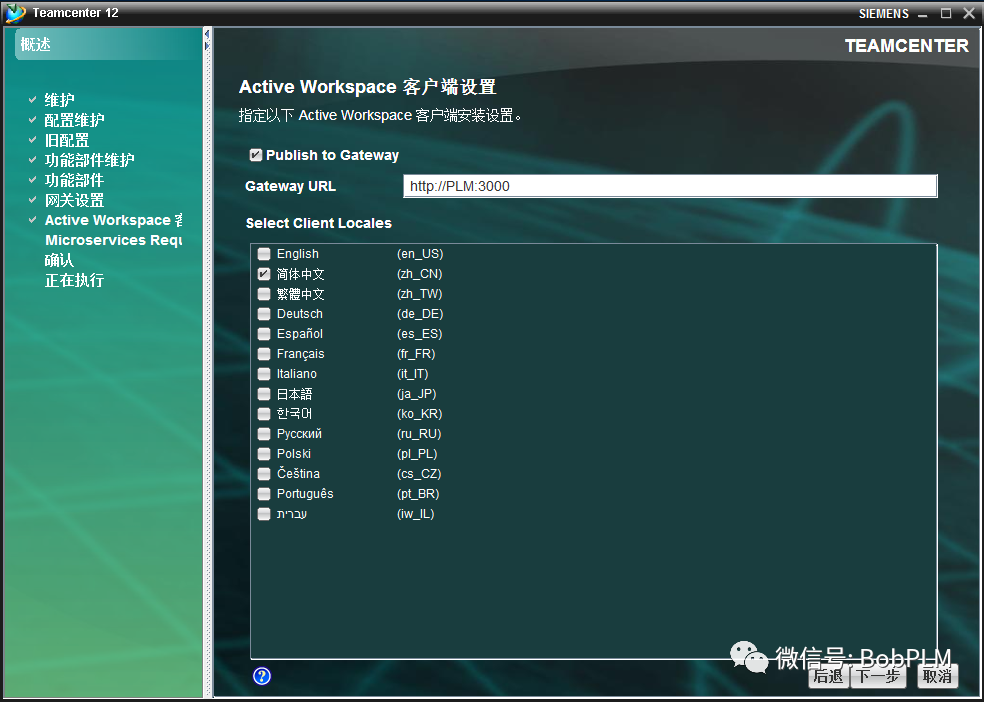
Task: Minimize the Teamcenter 12 window
Action: (x=922, y=14)
